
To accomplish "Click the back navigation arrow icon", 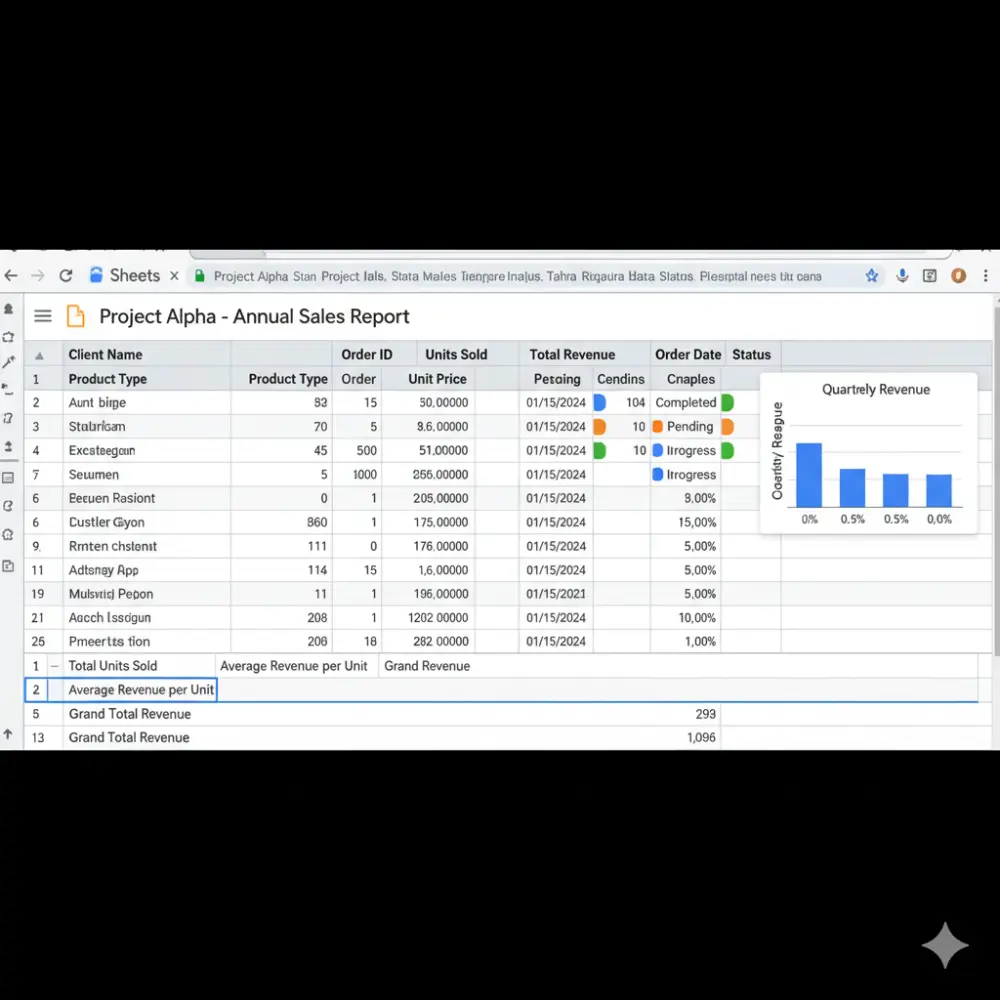I will (x=11, y=275).
